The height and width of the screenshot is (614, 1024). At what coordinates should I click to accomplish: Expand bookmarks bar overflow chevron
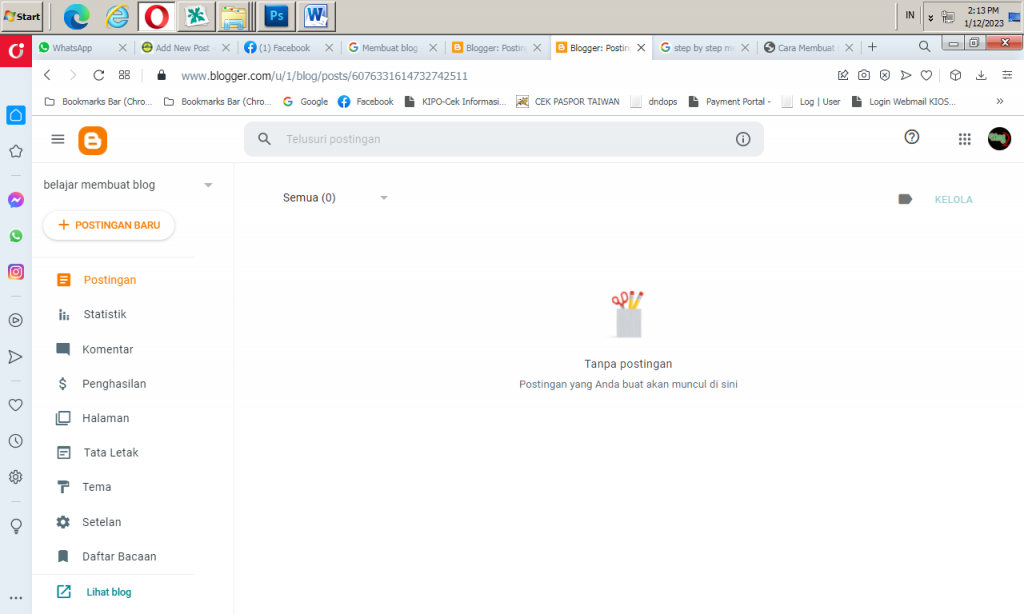click(999, 101)
